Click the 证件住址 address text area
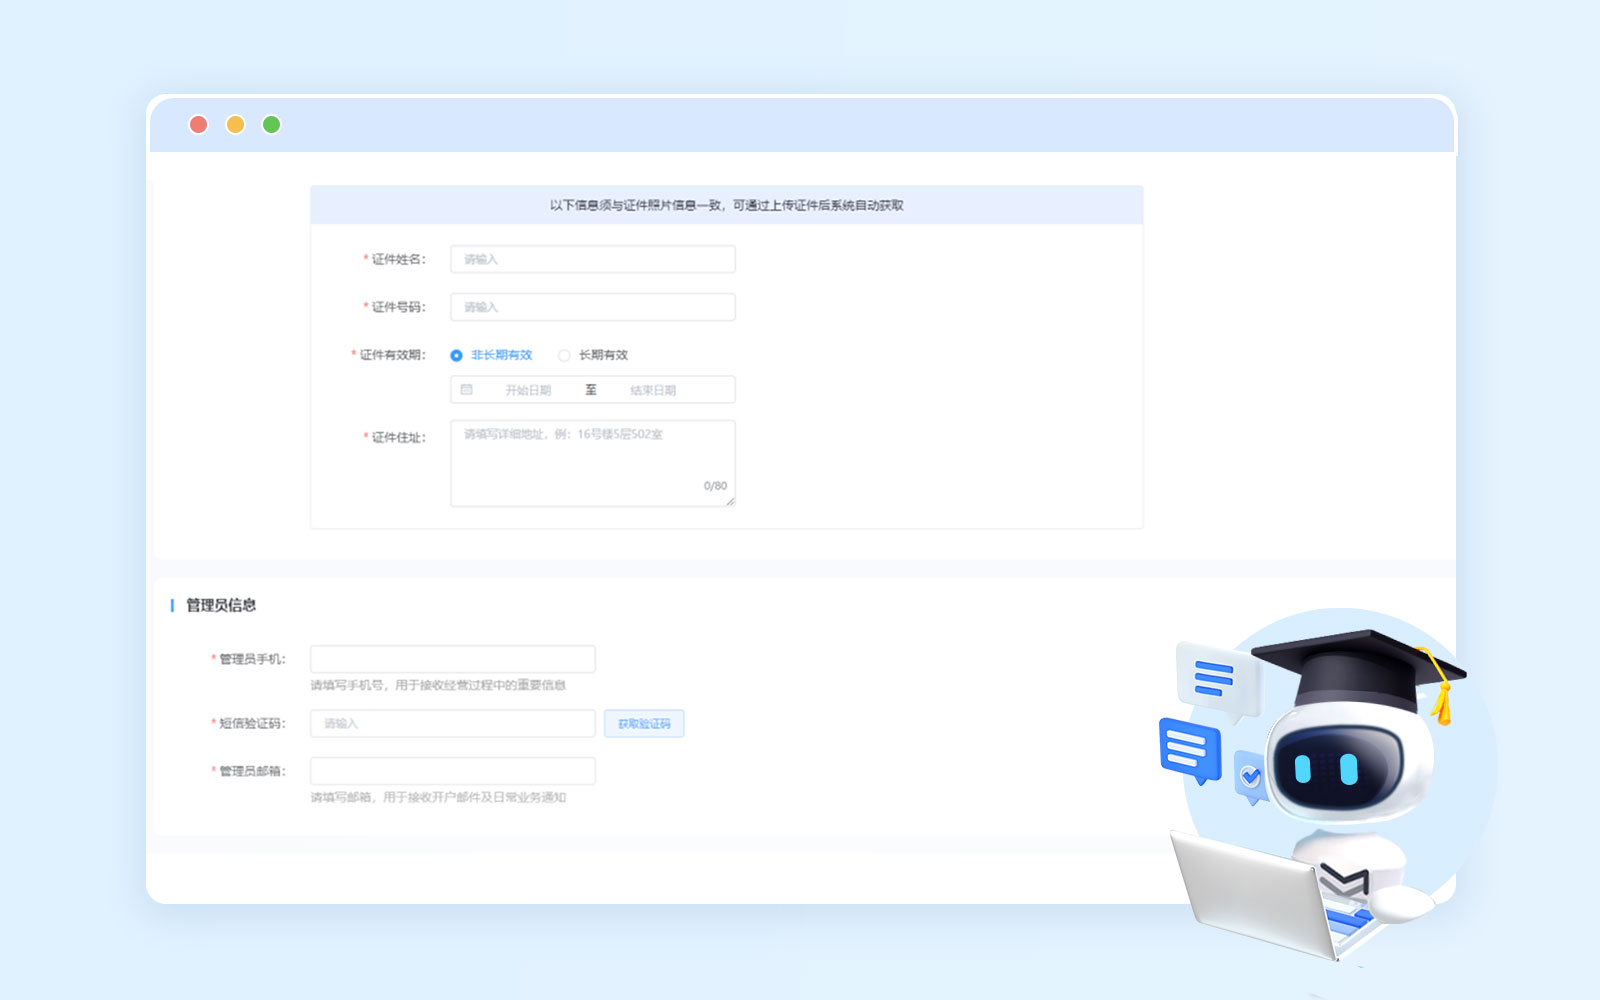 point(593,463)
